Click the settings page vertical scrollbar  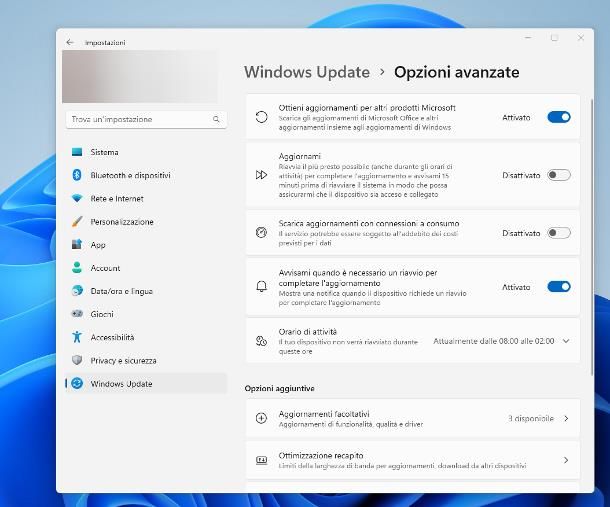pos(591,237)
